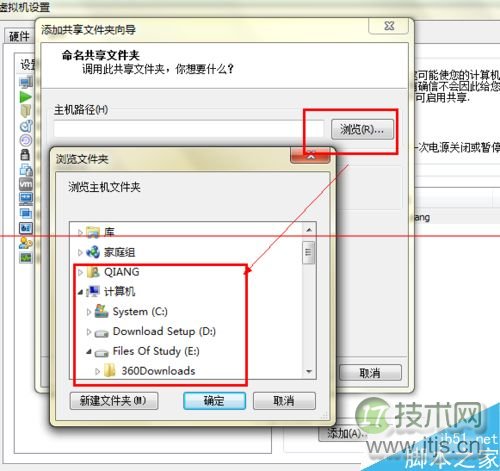
Task: Expand the System (C:) drive node
Action: click(88, 312)
